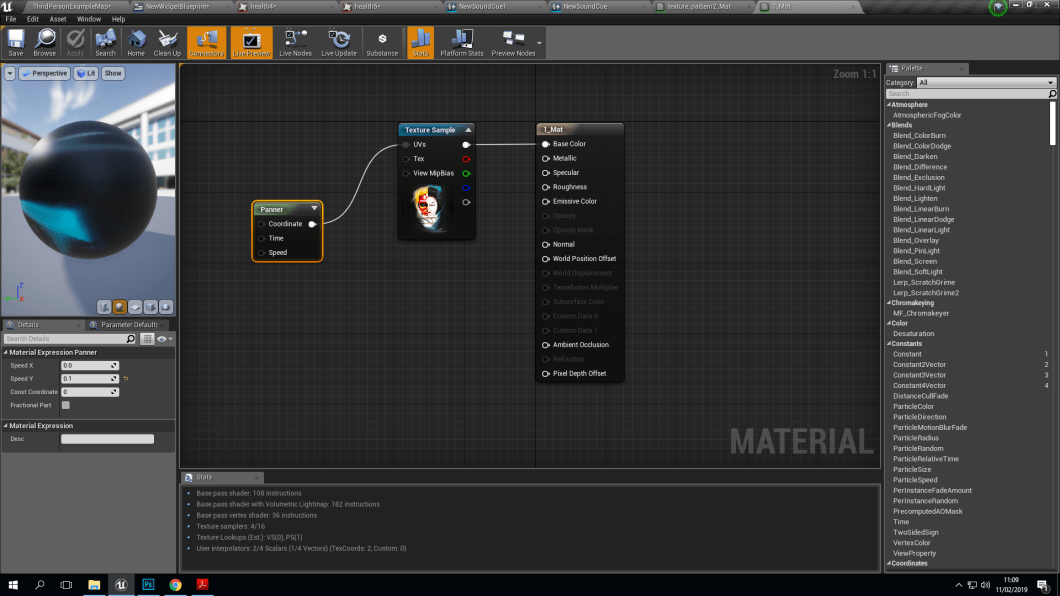Select the Browse toolbar icon
The image size is (1060, 596).
pos(44,42)
